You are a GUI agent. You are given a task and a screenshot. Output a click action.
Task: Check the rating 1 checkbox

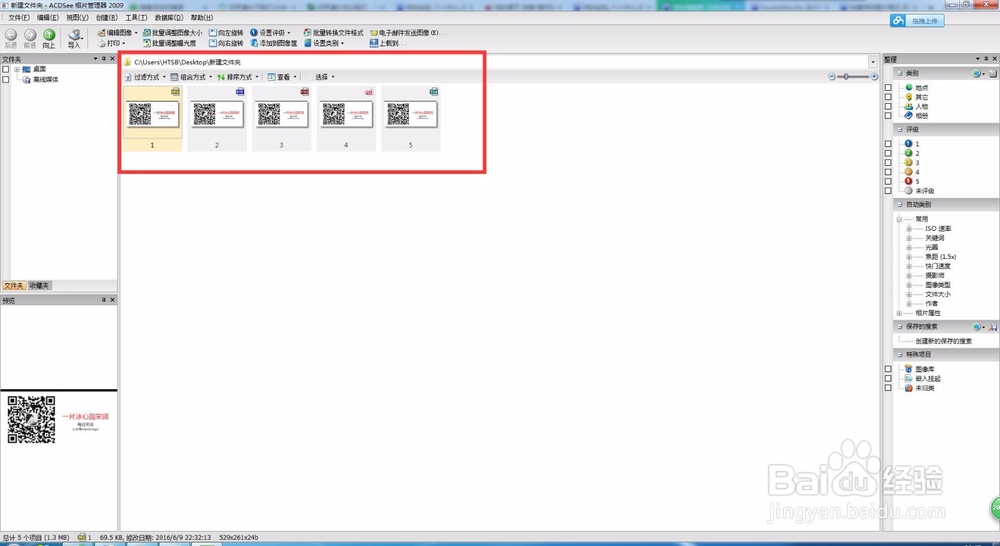[888, 144]
